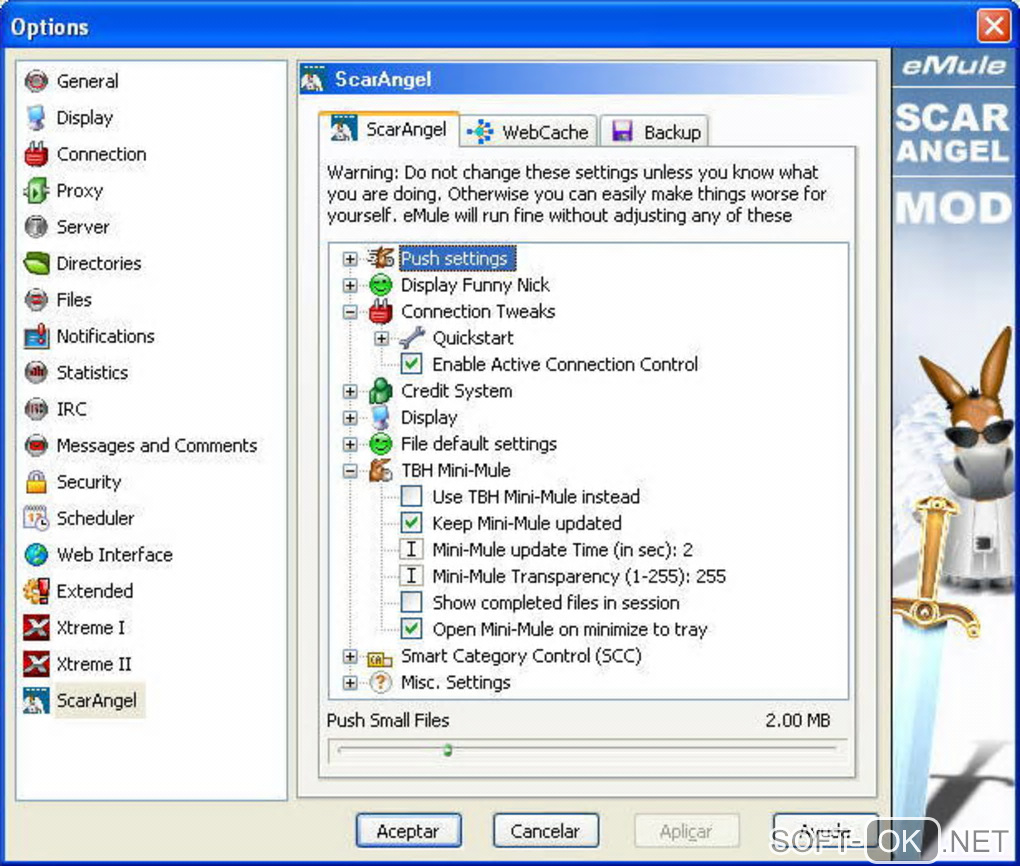Click the Misc. Settings question mark icon
The height and width of the screenshot is (866, 1020).
coord(381,683)
